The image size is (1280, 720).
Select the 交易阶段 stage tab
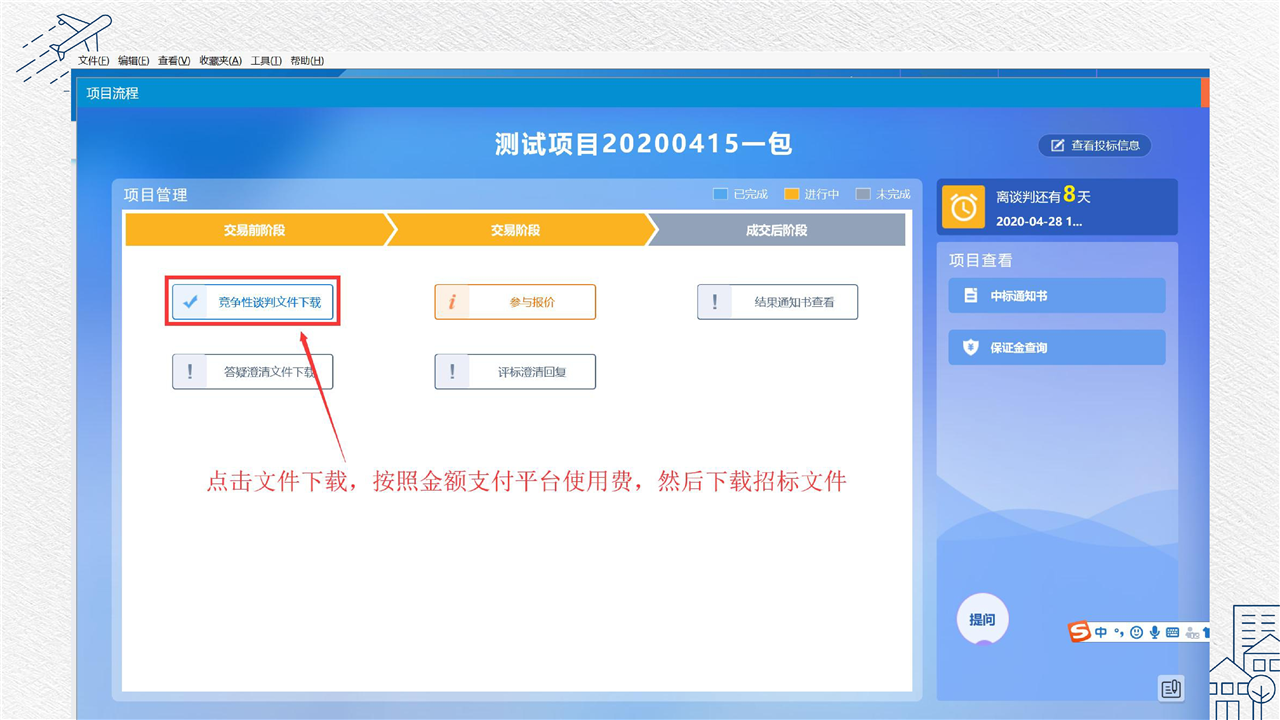[515, 230]
